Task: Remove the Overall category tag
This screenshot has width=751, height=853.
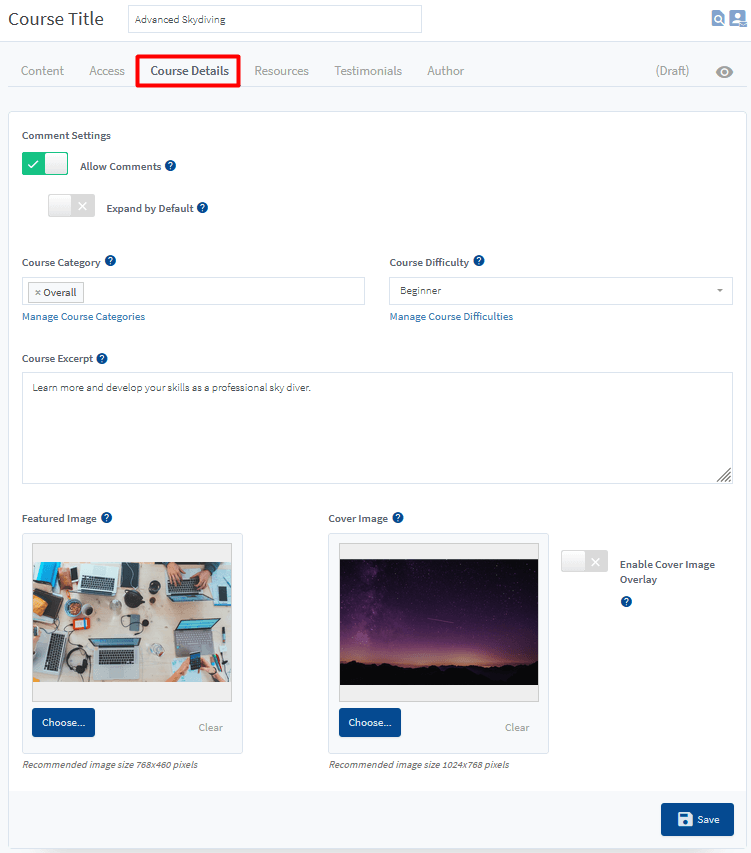Action: [38, 293]
